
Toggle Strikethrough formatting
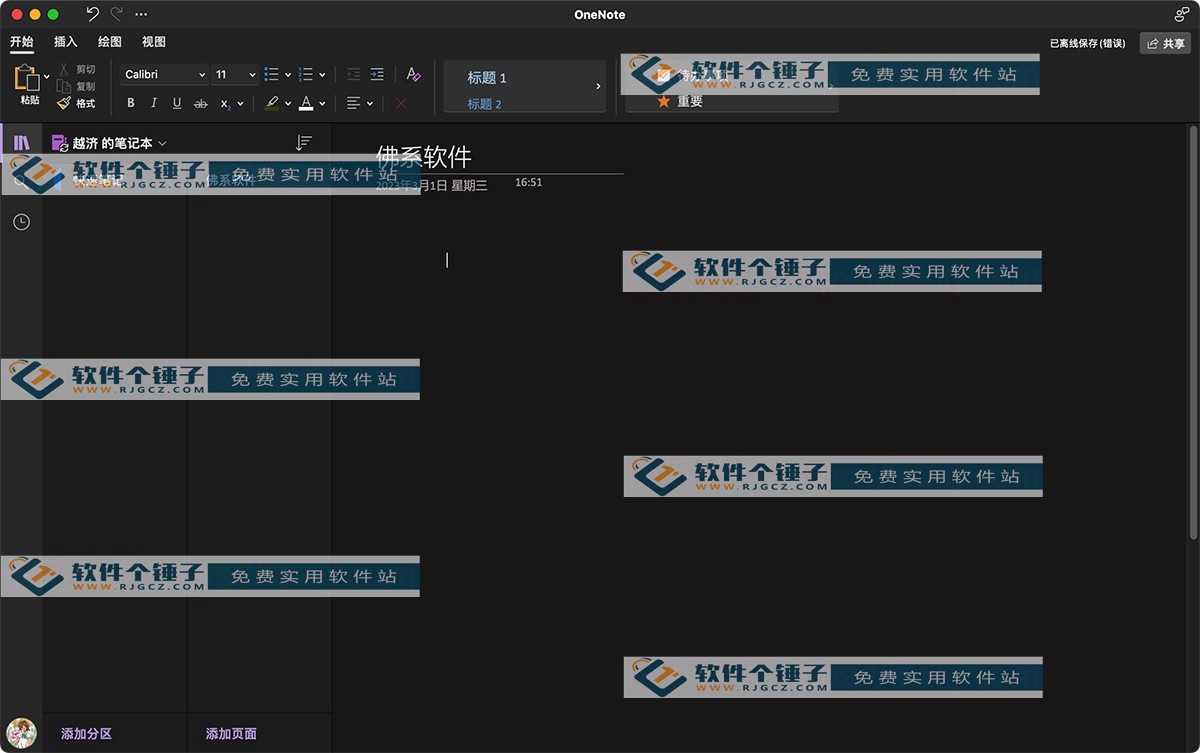(x=201, y=103)
